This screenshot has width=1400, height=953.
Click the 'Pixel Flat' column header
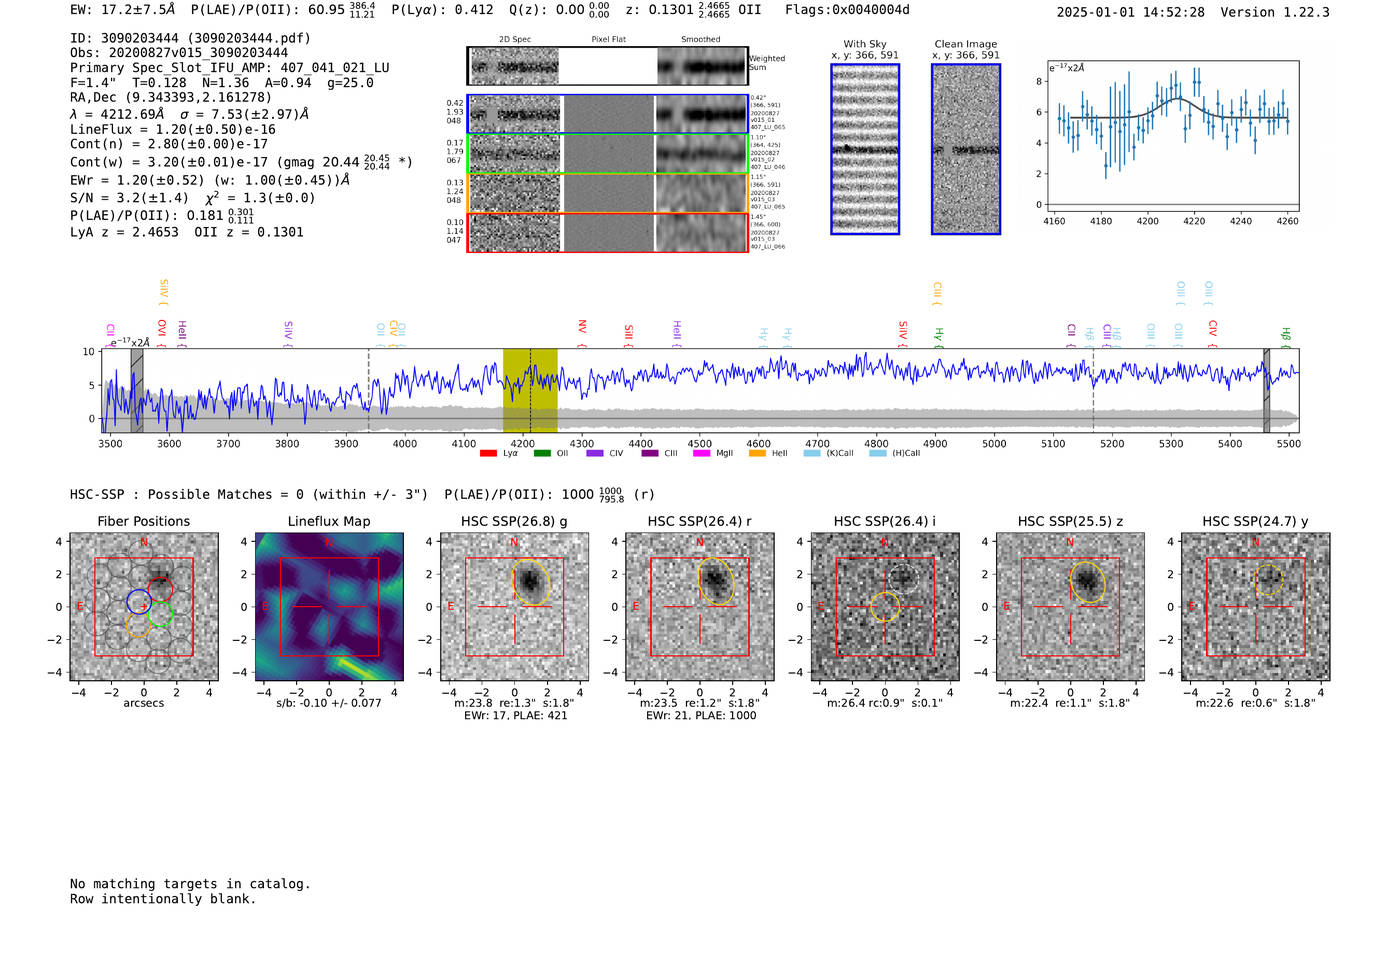point(608,39)
